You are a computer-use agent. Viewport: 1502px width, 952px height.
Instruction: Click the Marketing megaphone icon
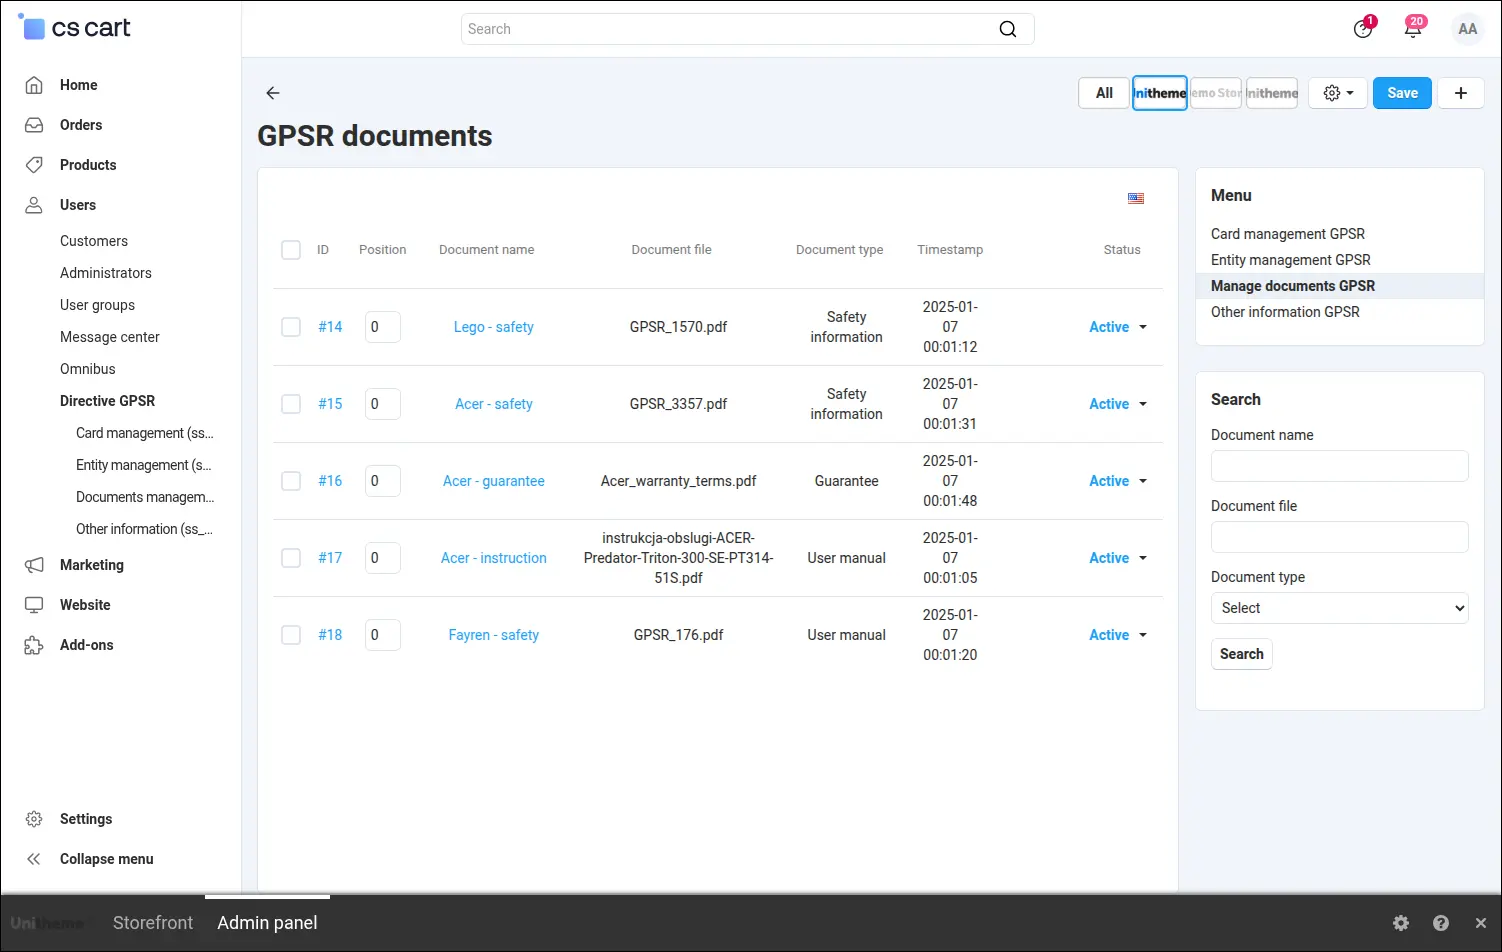(x=34, y=565)
